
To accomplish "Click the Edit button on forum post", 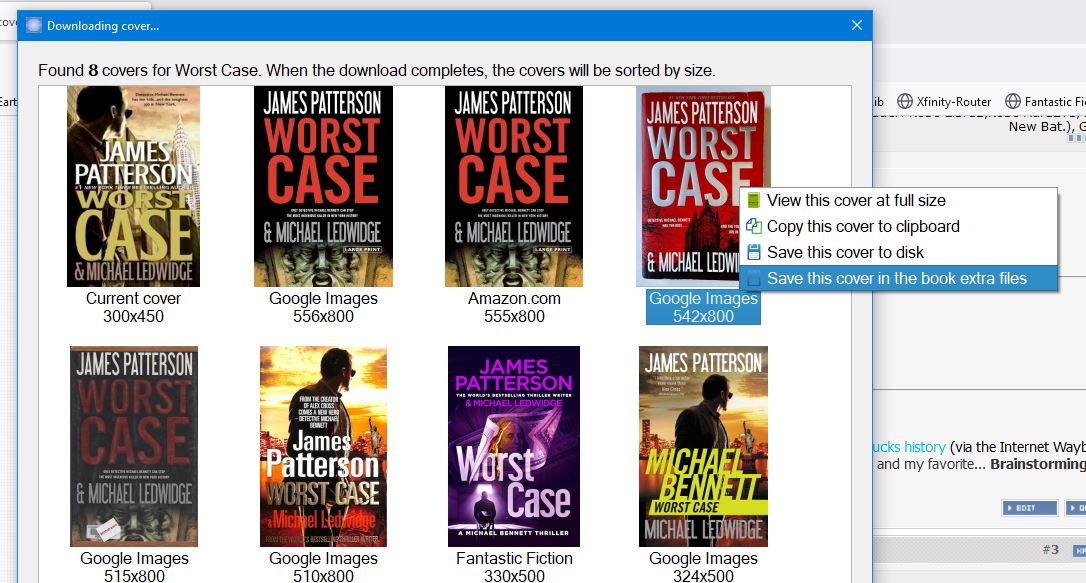I will [x=1030, y=508].
